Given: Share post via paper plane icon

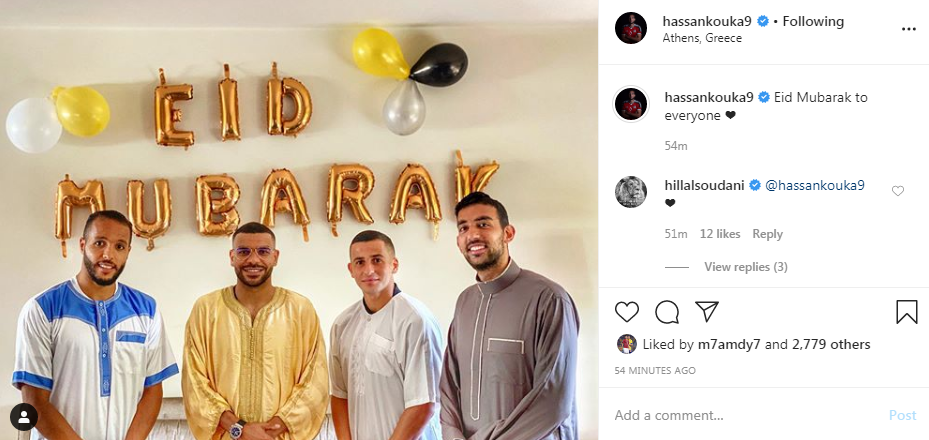Looking at the screenshot, I should [707, 311].
